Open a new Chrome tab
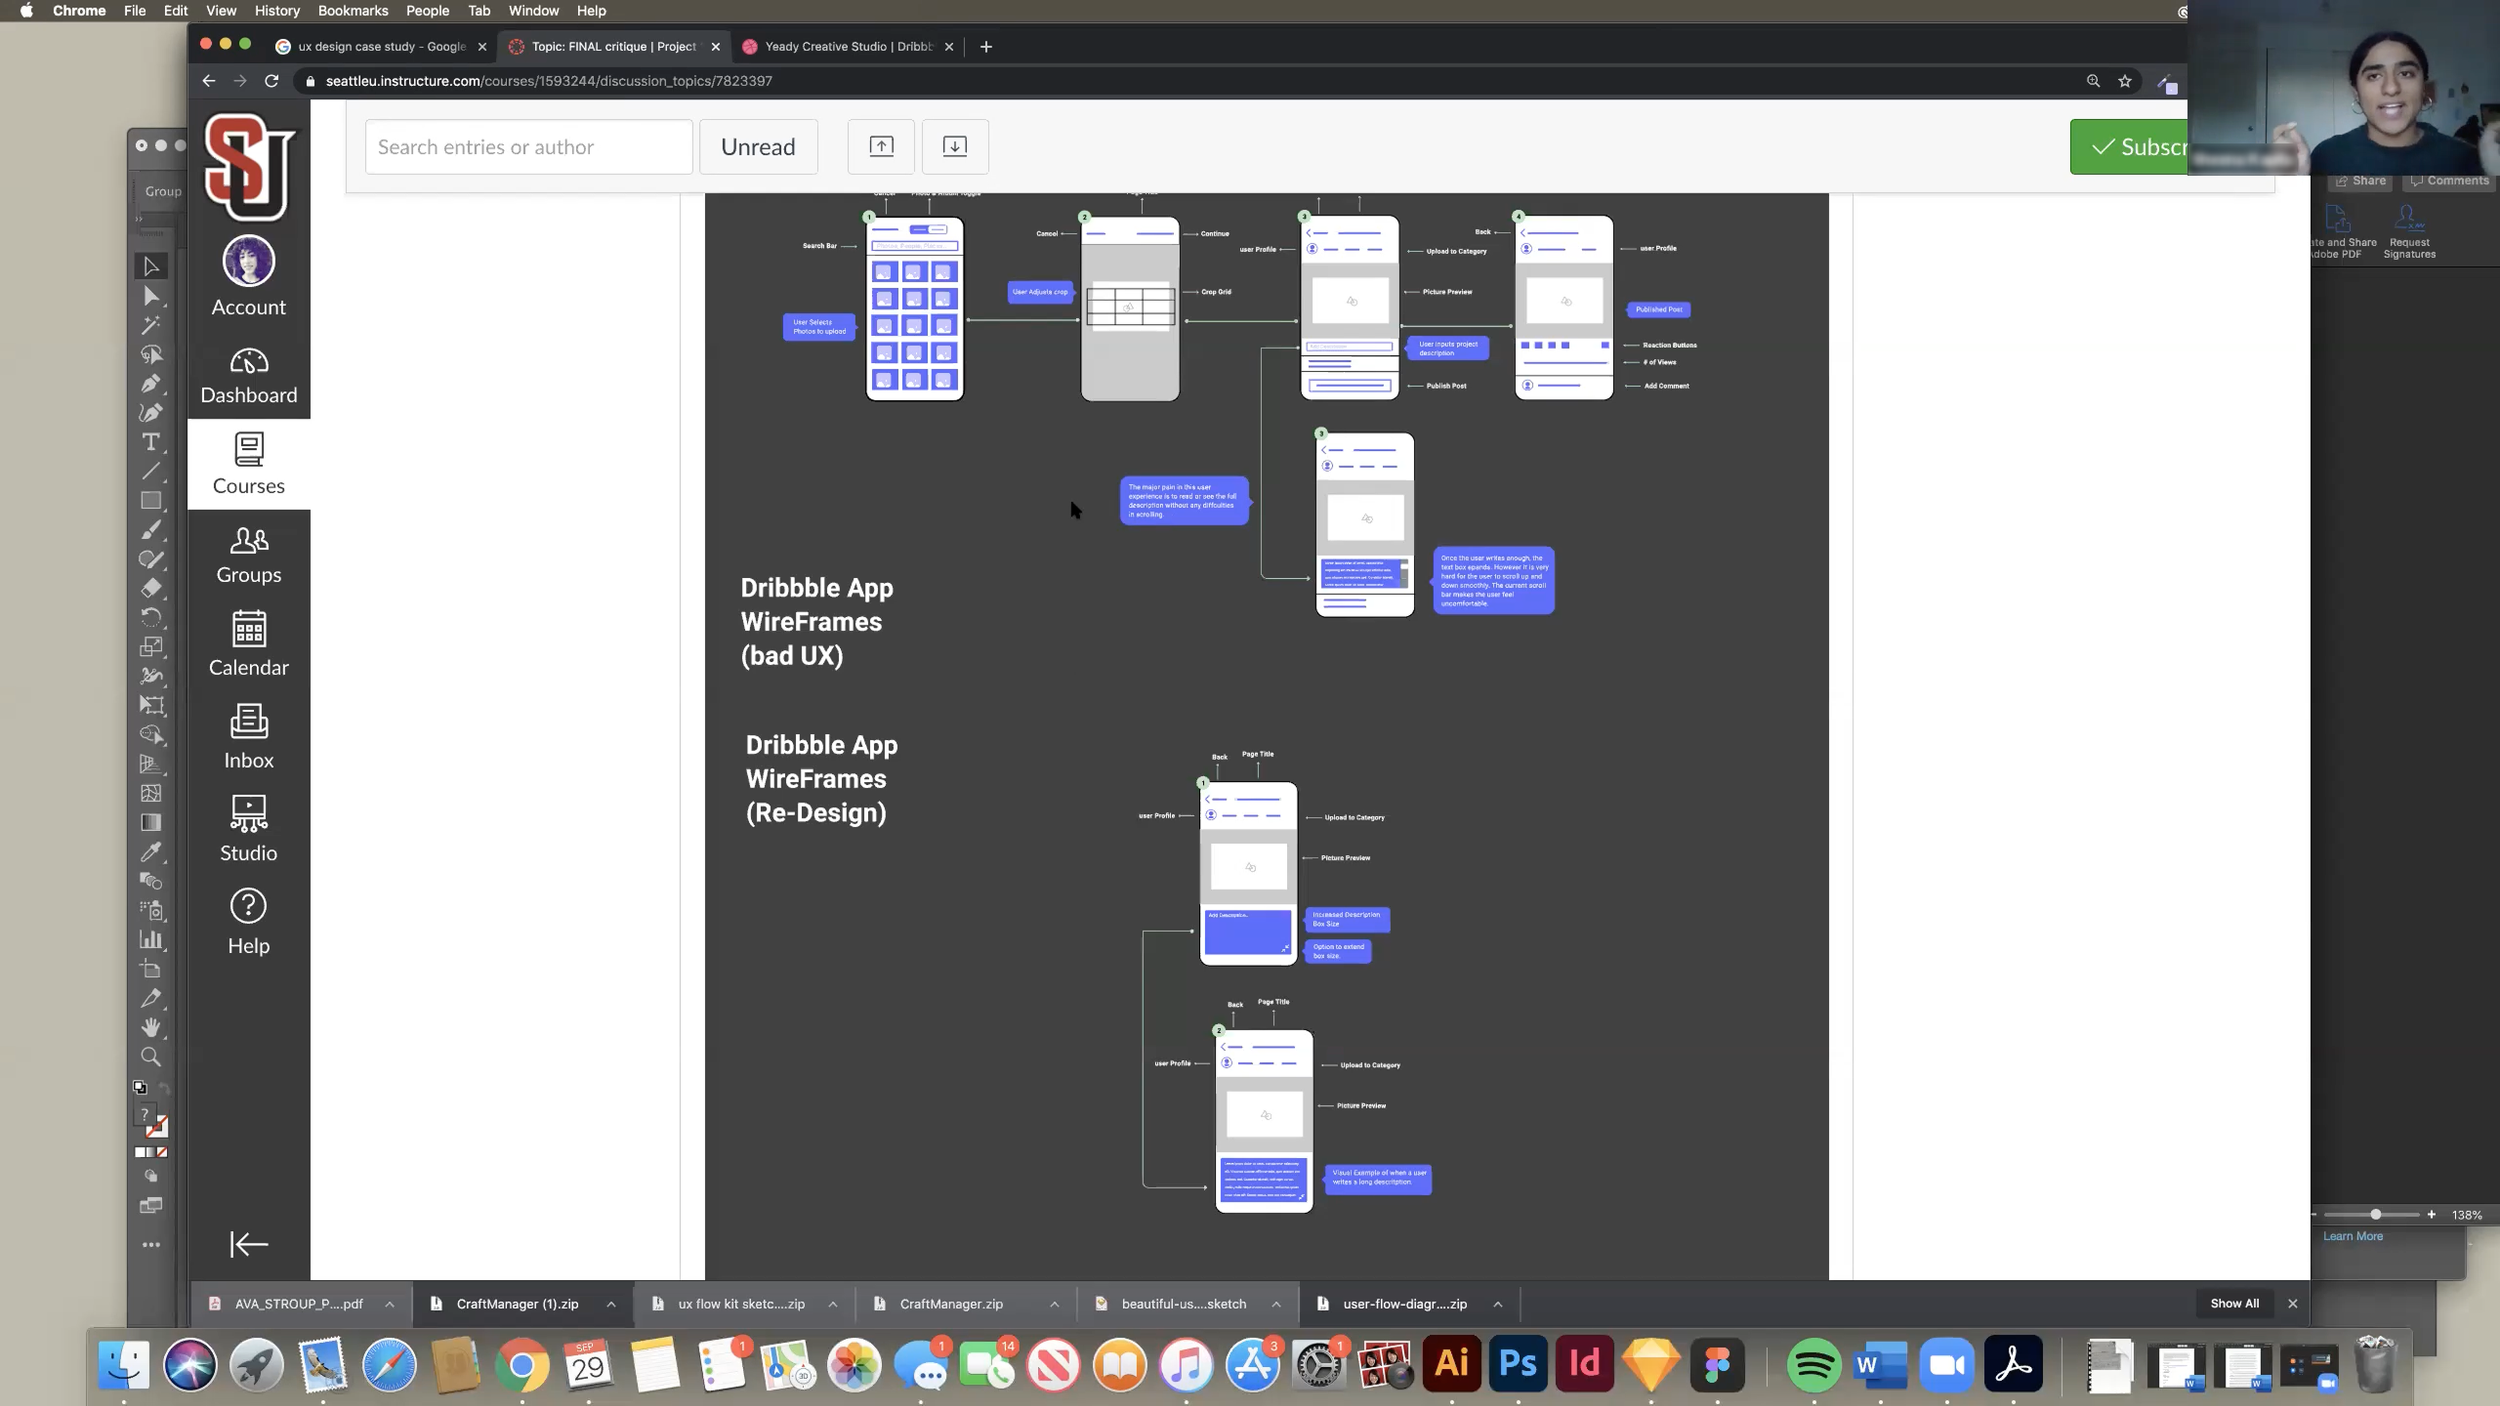 (986, 47)
